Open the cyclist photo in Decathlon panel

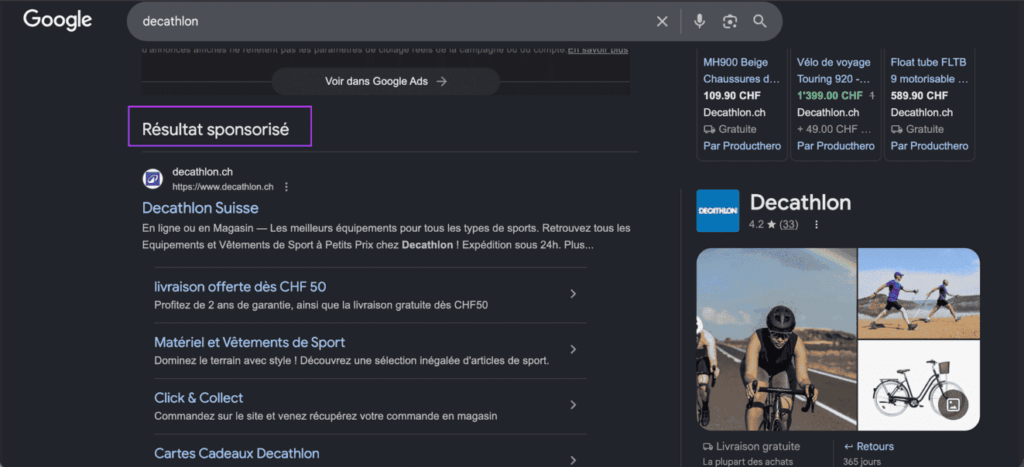(x=776, y=339)
